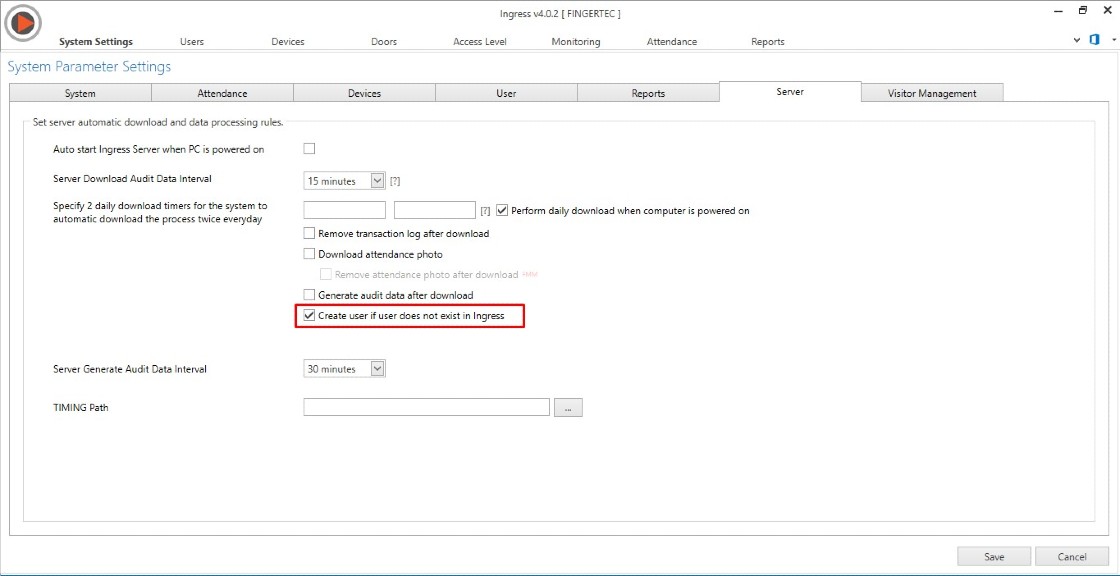Switch to the System tab
The width and height of the screenshot is (1120, 576).
pyautogui.click(x=80, y=93)
